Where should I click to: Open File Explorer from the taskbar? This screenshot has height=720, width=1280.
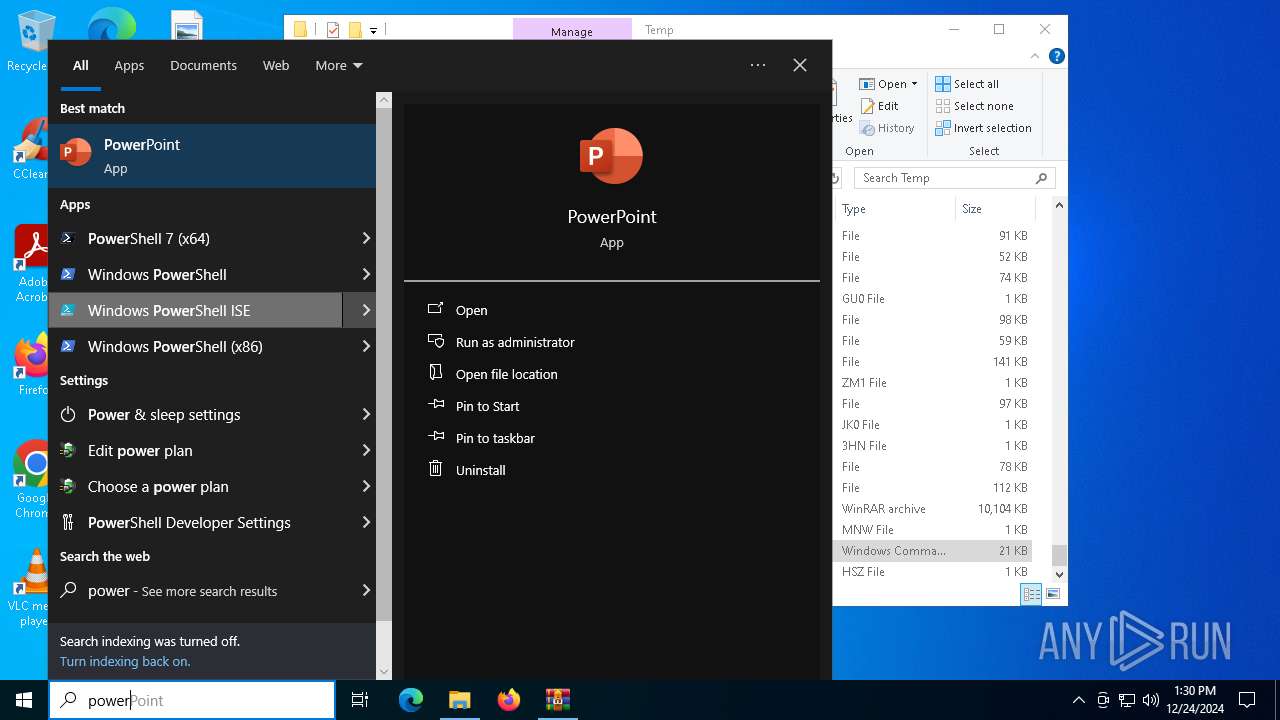click(459, 700)
